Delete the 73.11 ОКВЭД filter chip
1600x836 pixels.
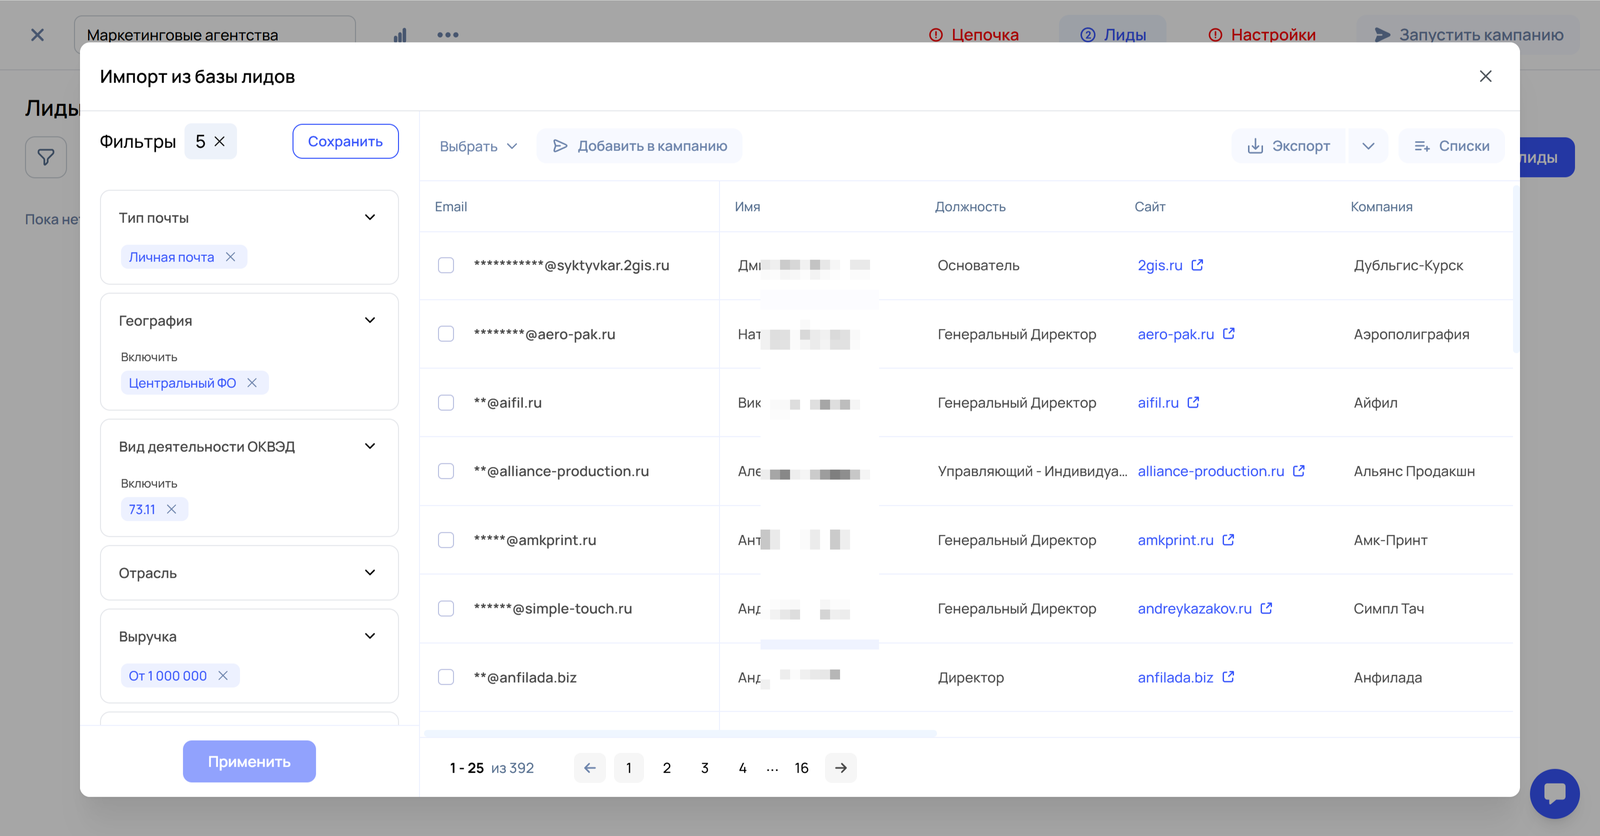(x=172, y=509)
